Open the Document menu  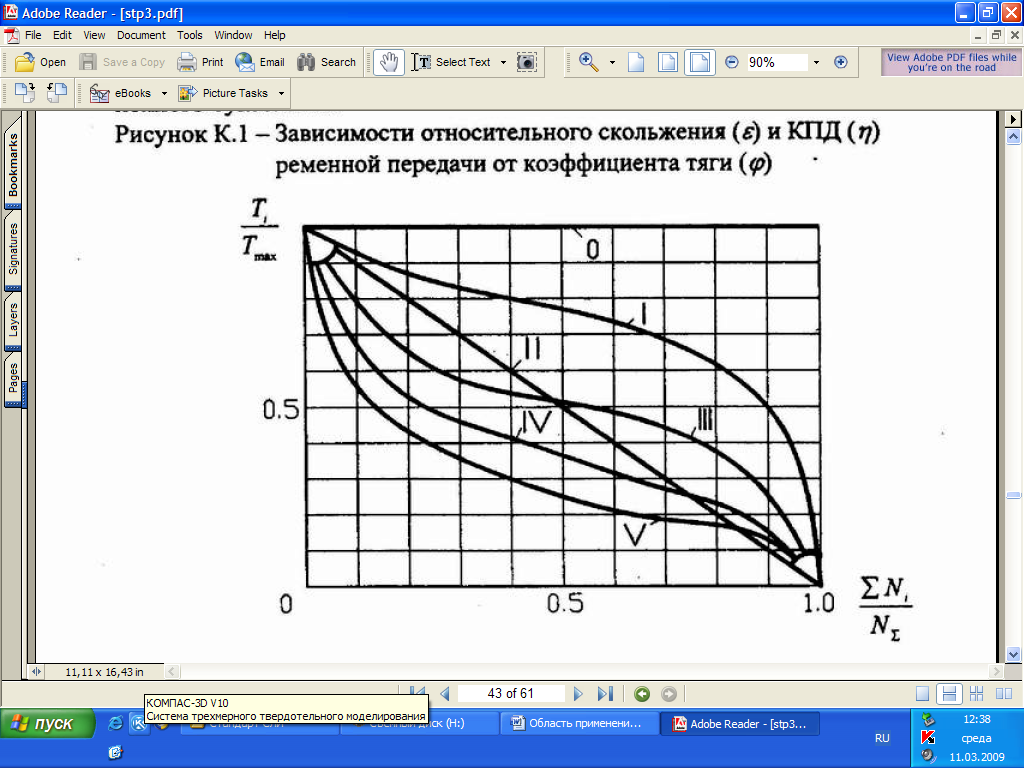[x=141, y=35]
